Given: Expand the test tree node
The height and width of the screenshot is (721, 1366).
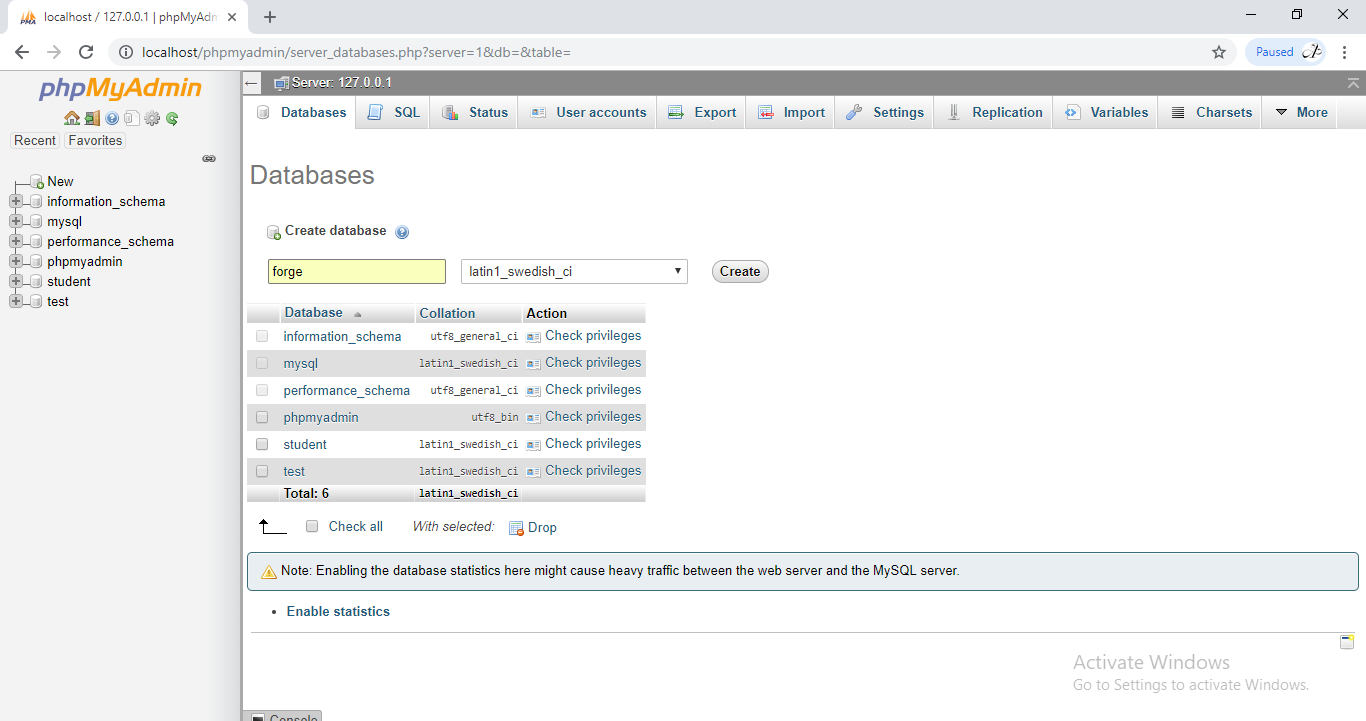Looking at the screenshot, I should [15, 302].
